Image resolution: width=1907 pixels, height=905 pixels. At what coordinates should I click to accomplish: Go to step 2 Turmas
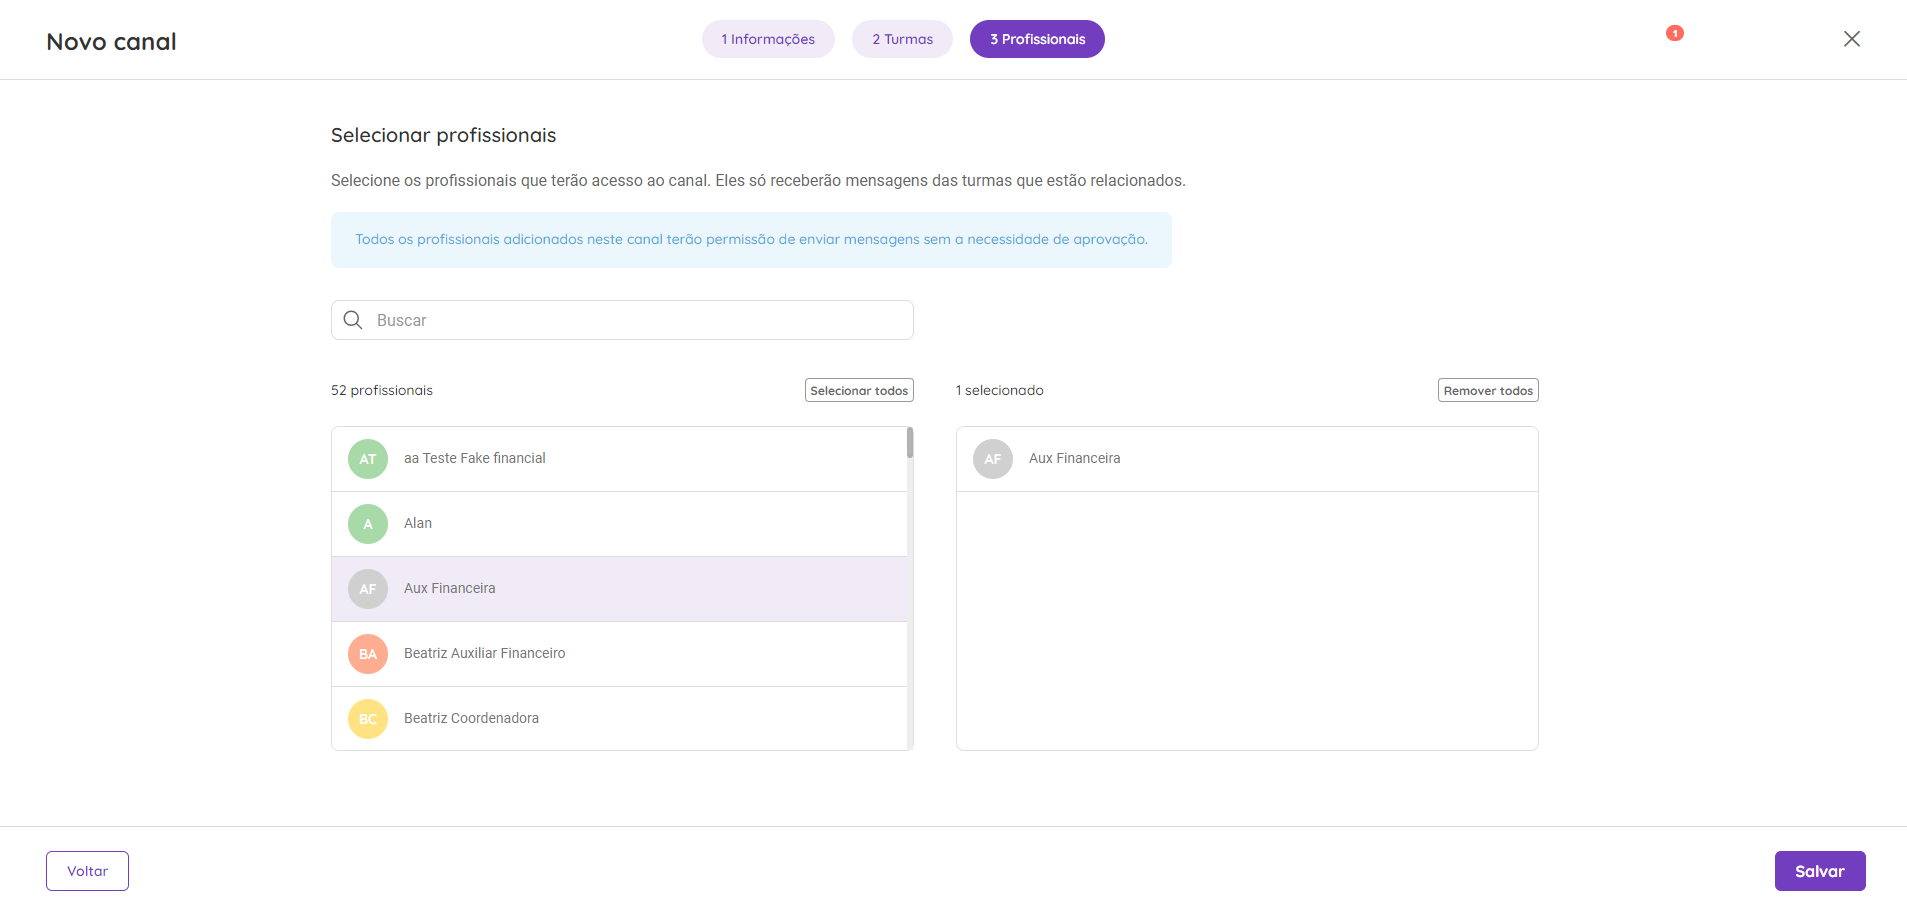click(x=902, y=39)
